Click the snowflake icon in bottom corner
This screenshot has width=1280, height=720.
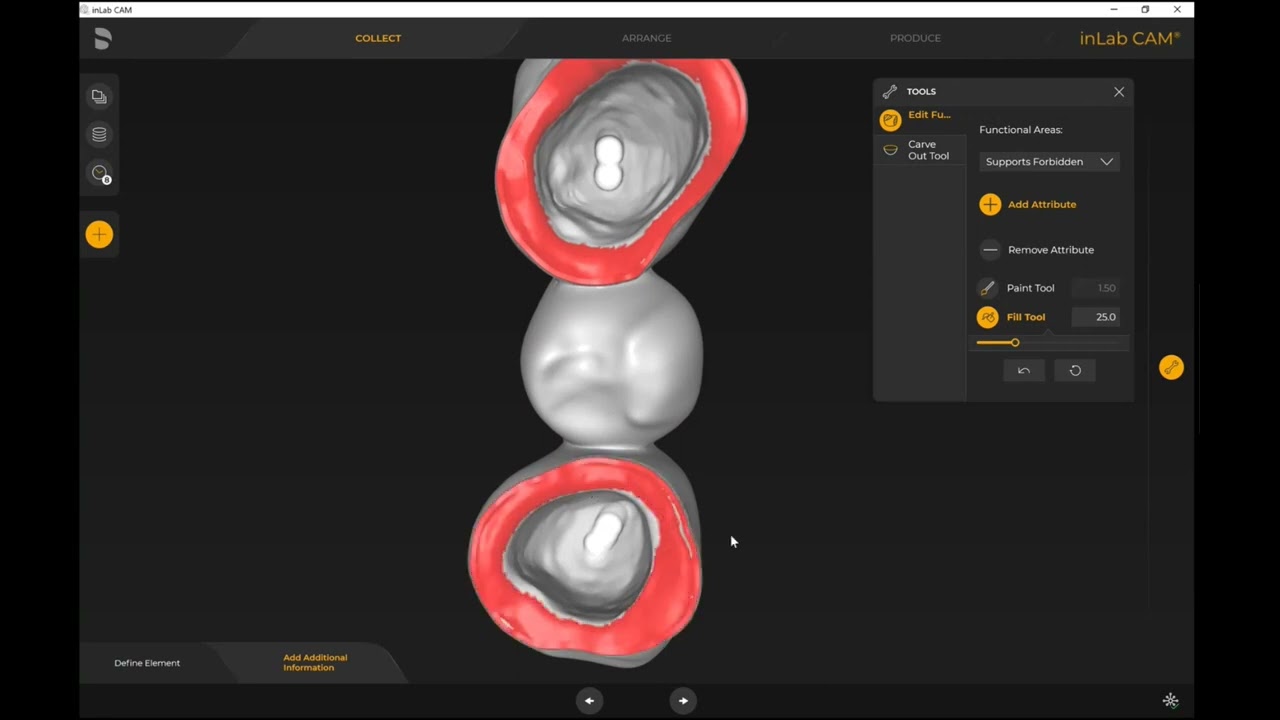pyautogui.click(x=1171, y=701)
